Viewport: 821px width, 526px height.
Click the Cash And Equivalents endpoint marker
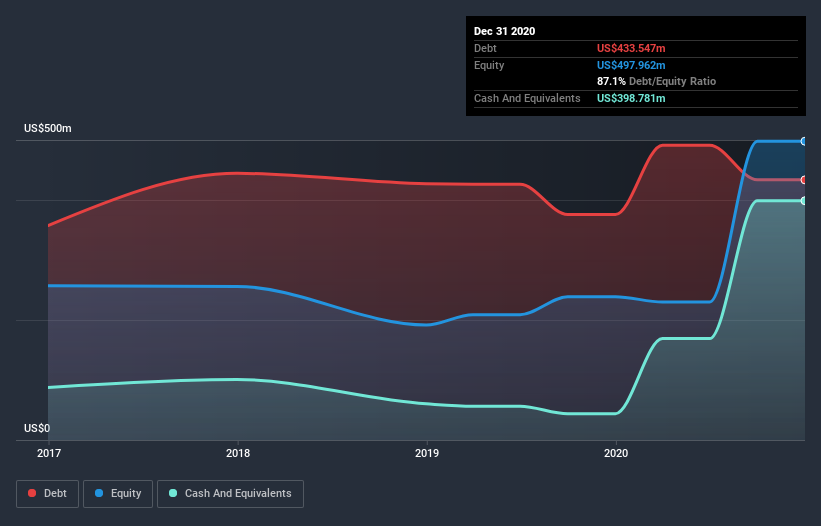[x=804, y=200]
